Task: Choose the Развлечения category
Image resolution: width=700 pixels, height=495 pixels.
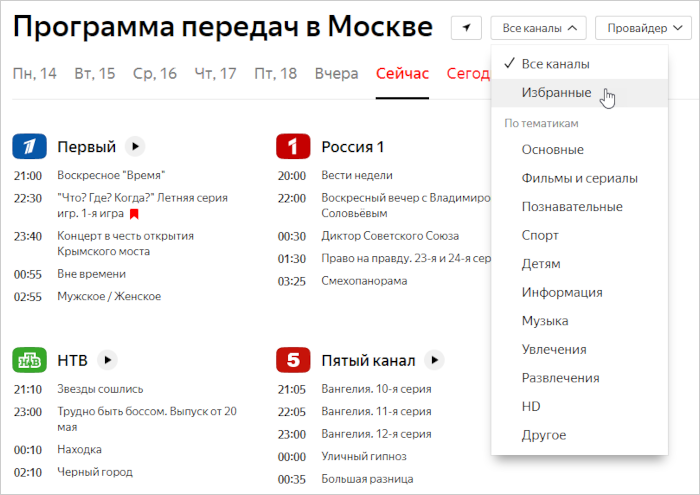Action: pyautogui.click(x=579, y=378)
